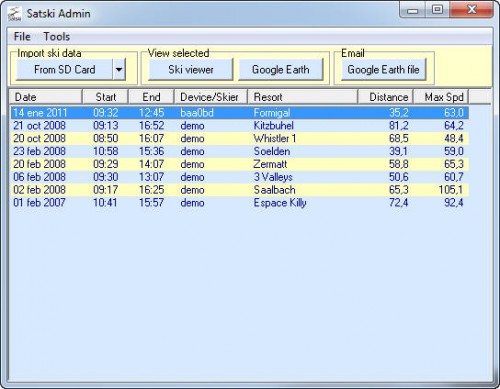This screenshot has height=389, width=500.
Task: Click the From SD Card import button
Action: [x=64, y=69]
